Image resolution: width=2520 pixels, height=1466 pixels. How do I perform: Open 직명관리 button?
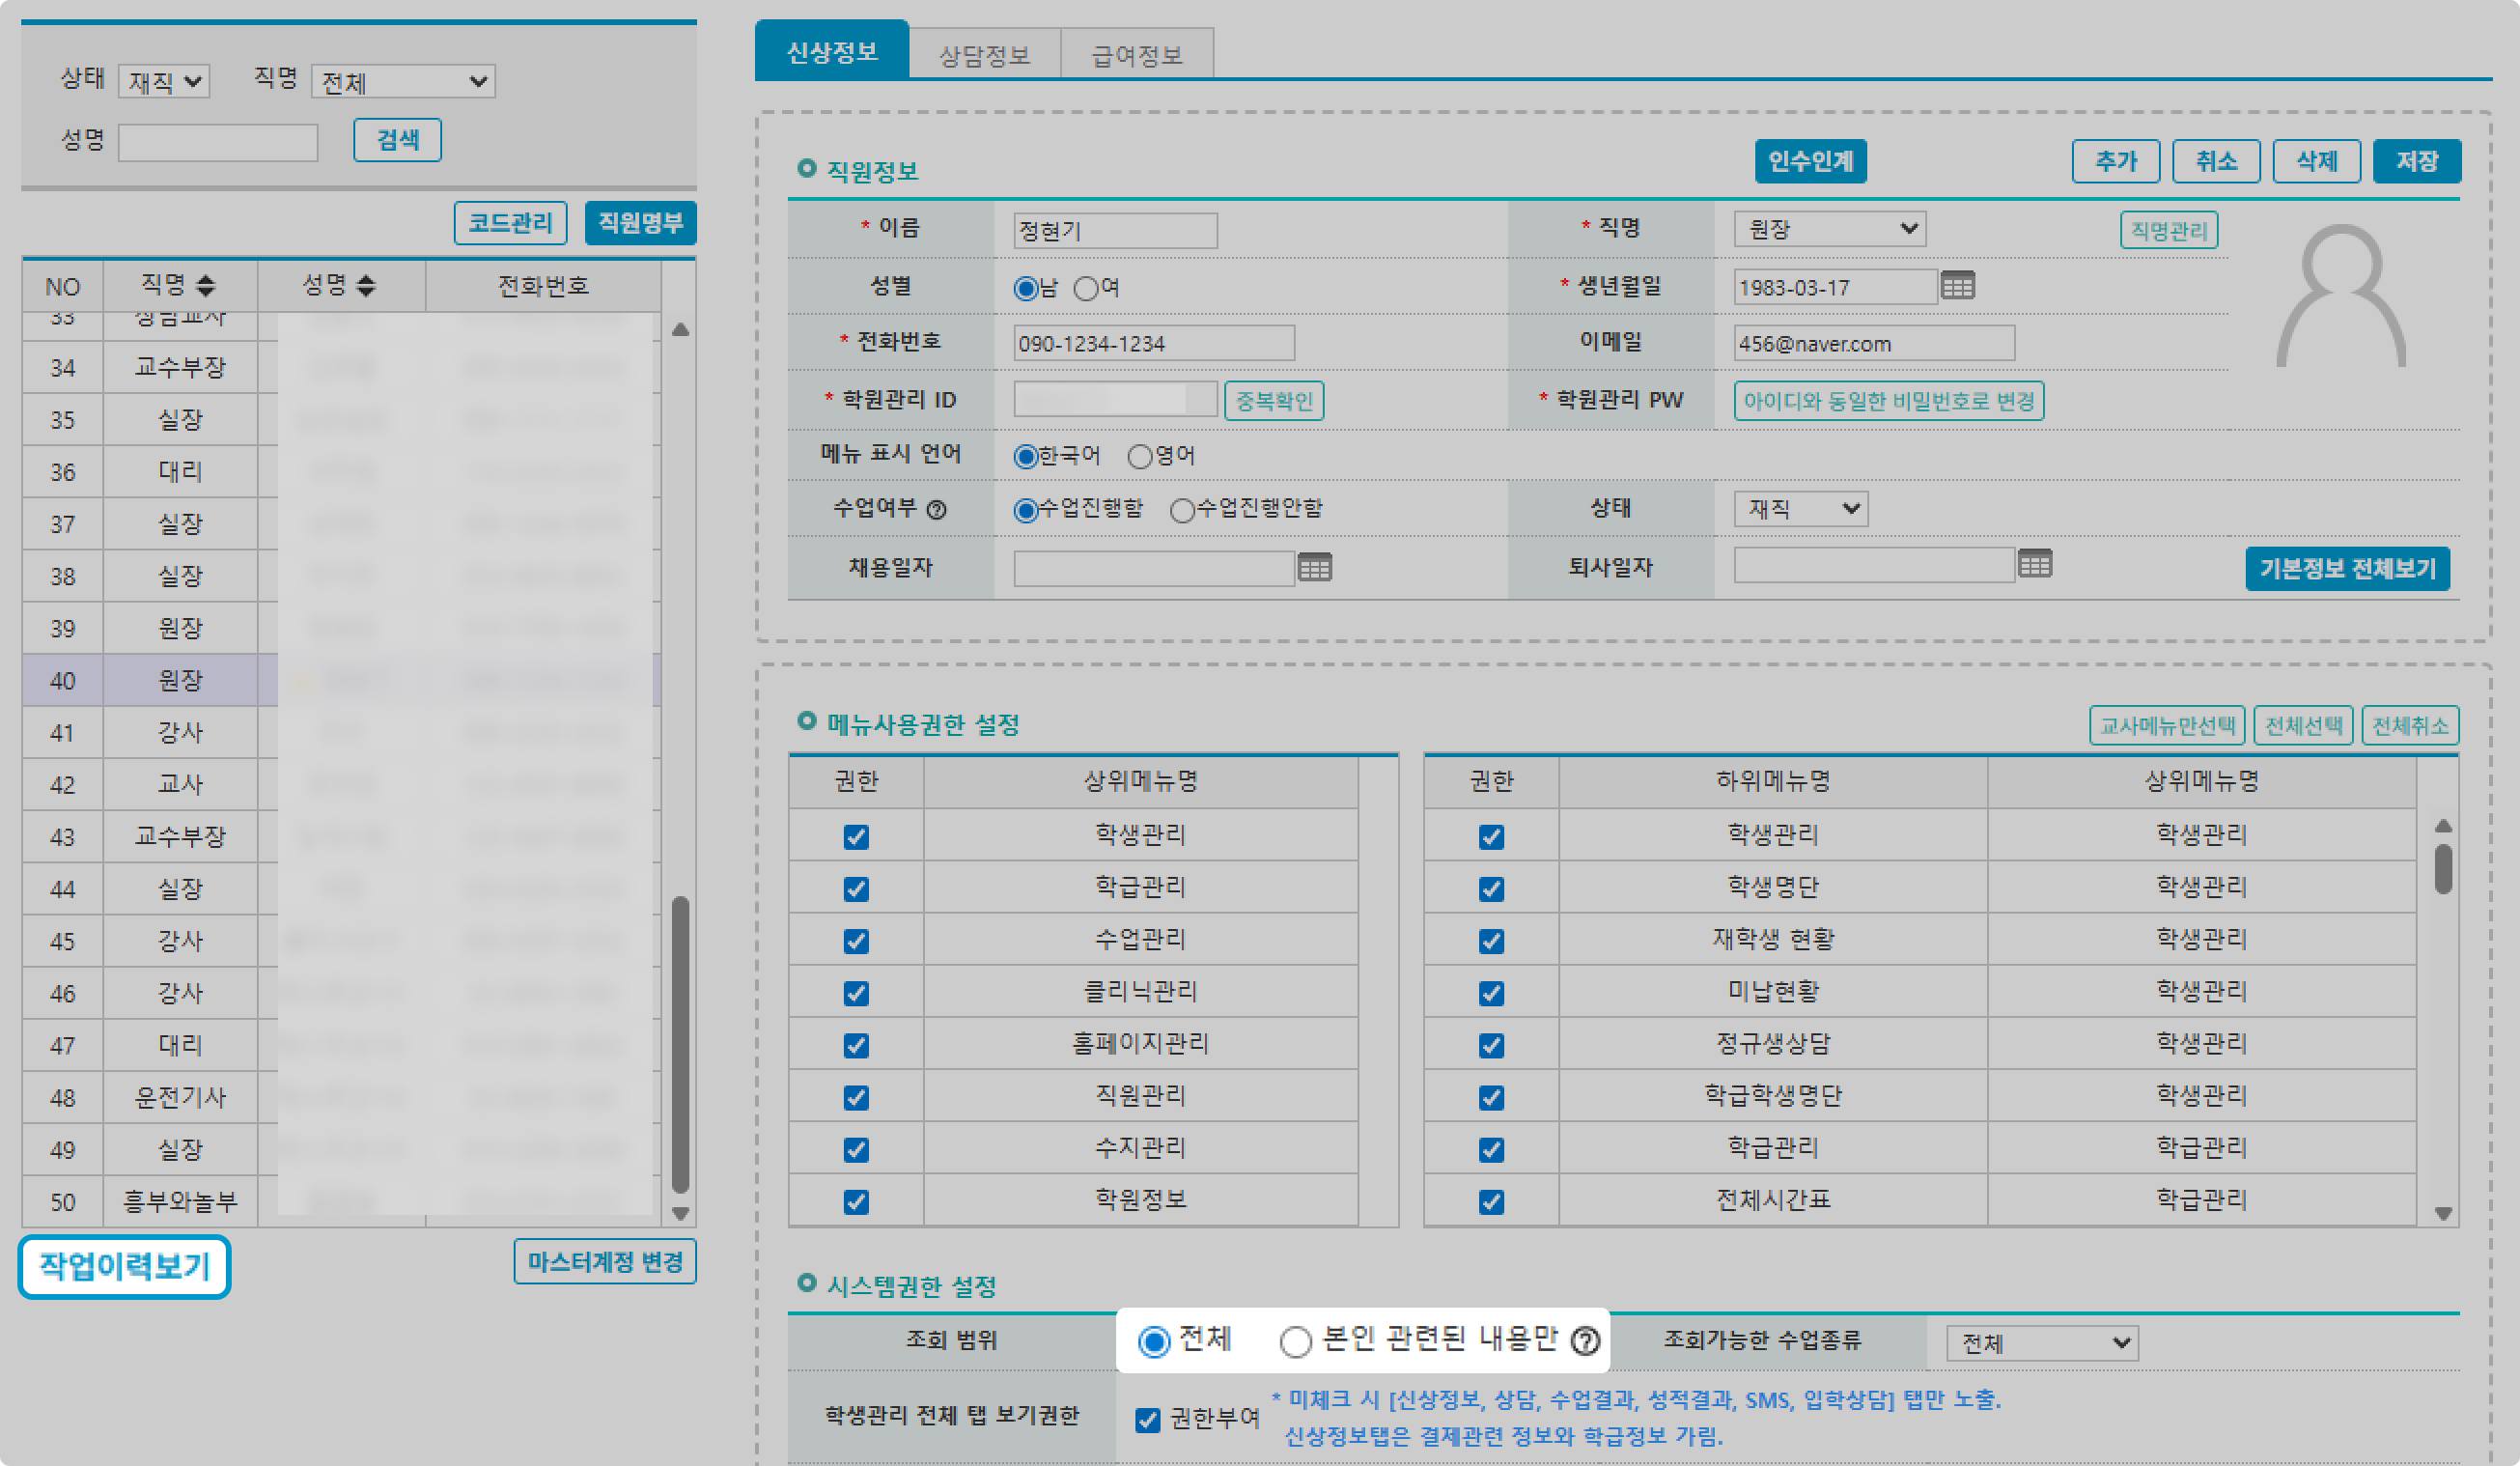(x=2168, y=230)
